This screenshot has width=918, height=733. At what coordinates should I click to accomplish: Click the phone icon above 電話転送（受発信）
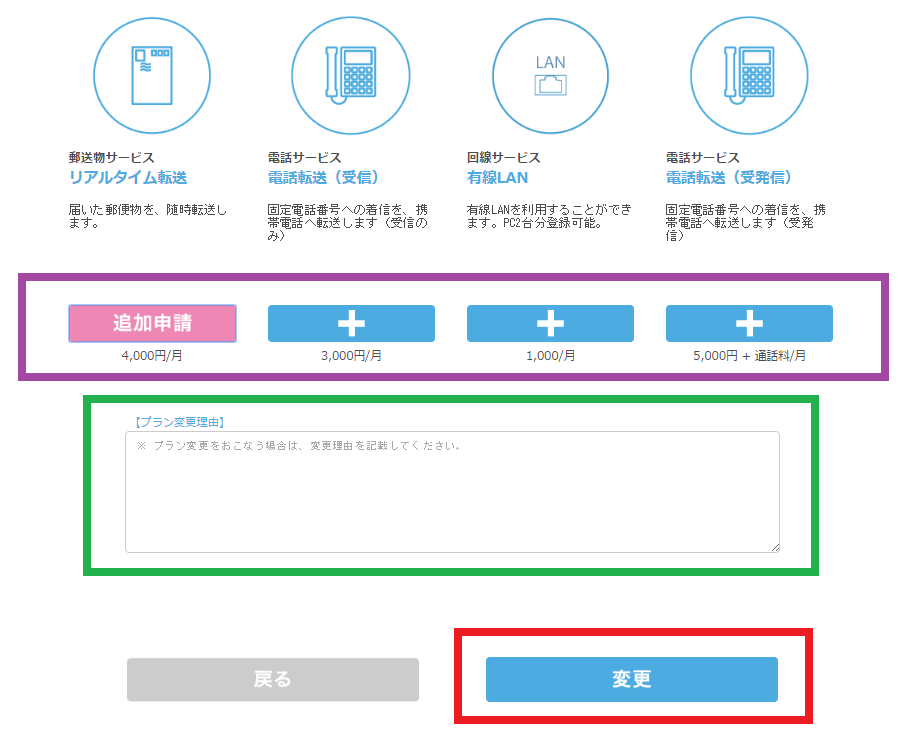749,75
